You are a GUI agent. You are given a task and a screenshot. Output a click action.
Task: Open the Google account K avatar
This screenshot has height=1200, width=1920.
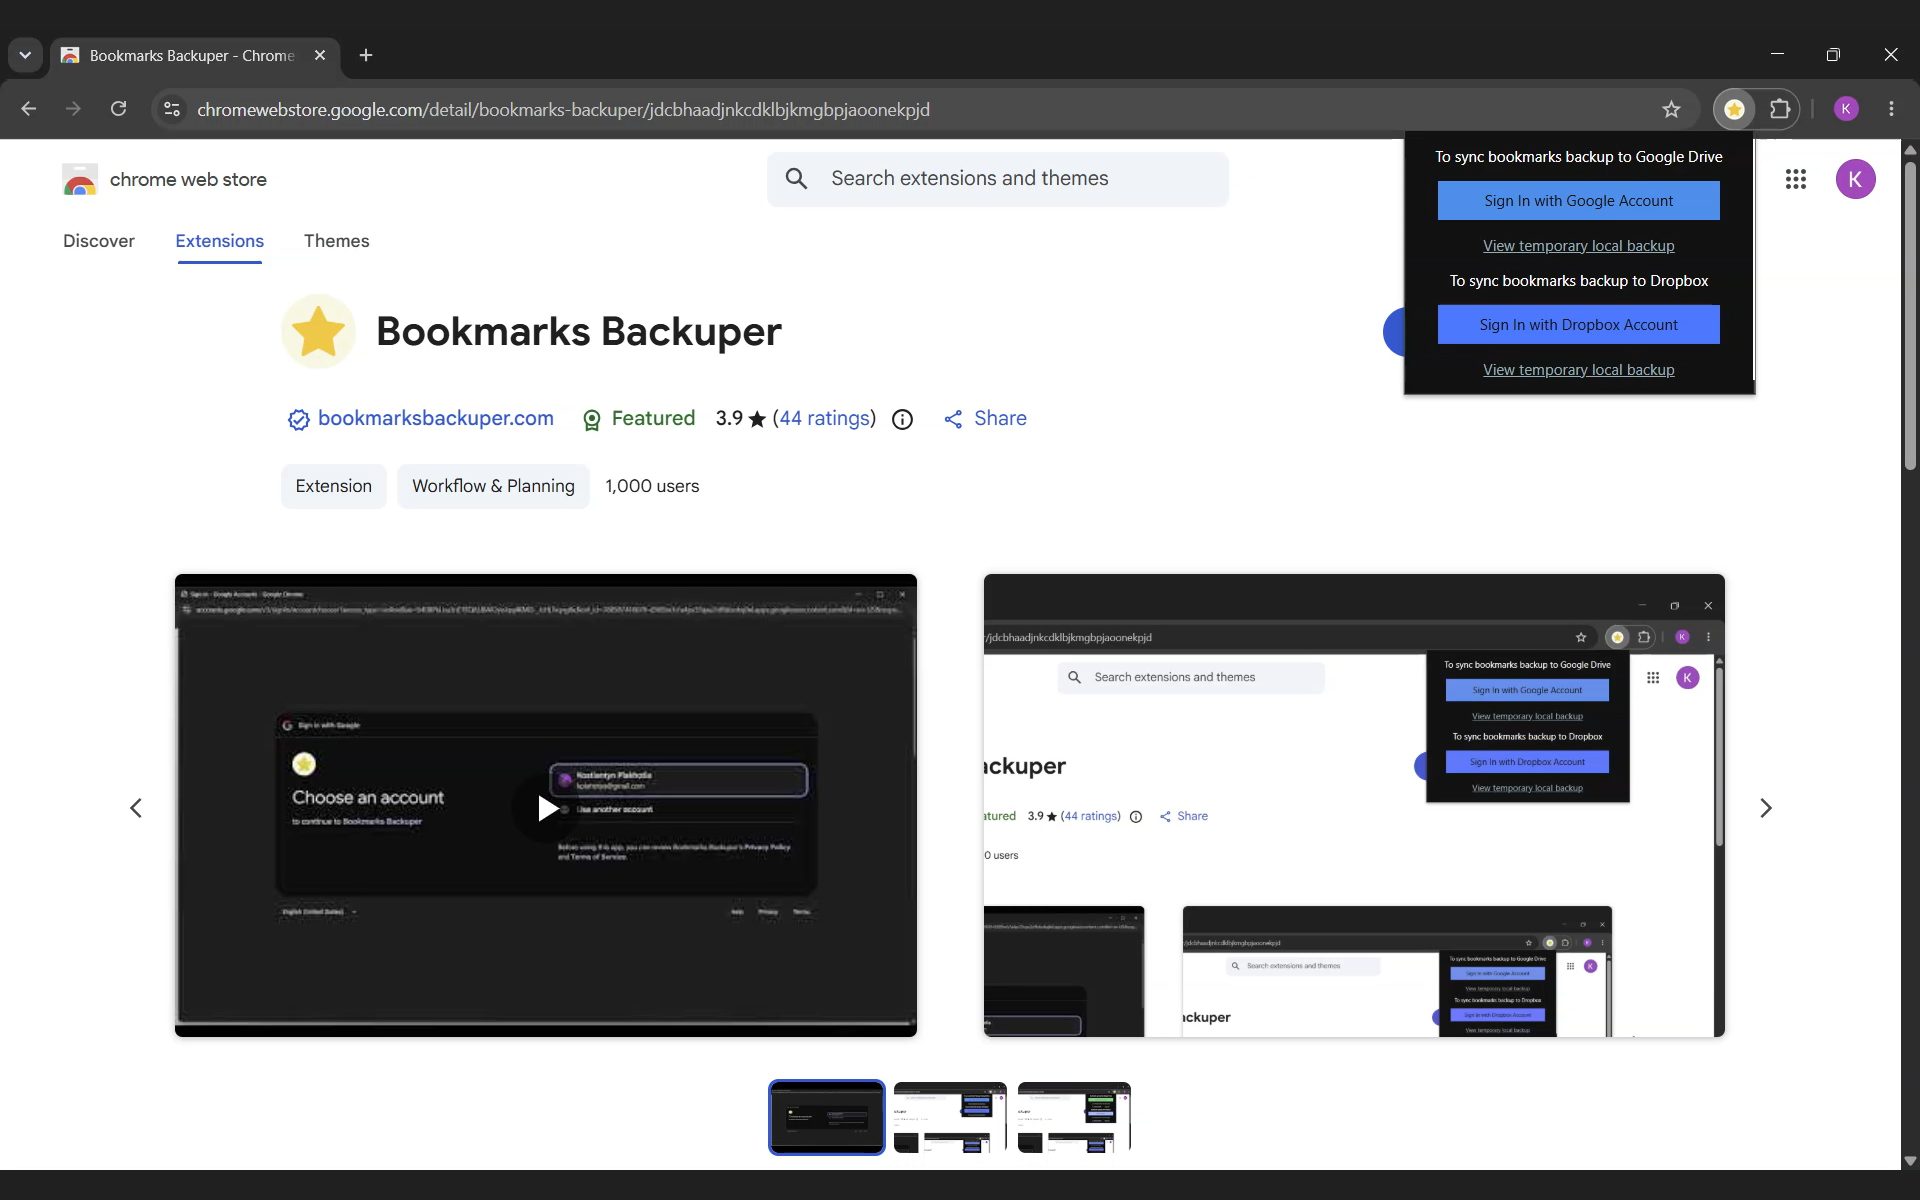click(1855, 179)
